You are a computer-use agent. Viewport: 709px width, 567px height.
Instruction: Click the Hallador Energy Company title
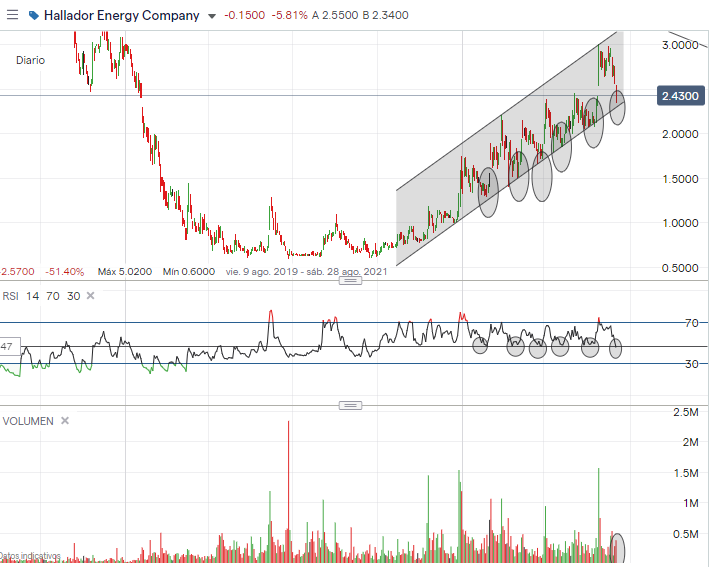(122, 15)
